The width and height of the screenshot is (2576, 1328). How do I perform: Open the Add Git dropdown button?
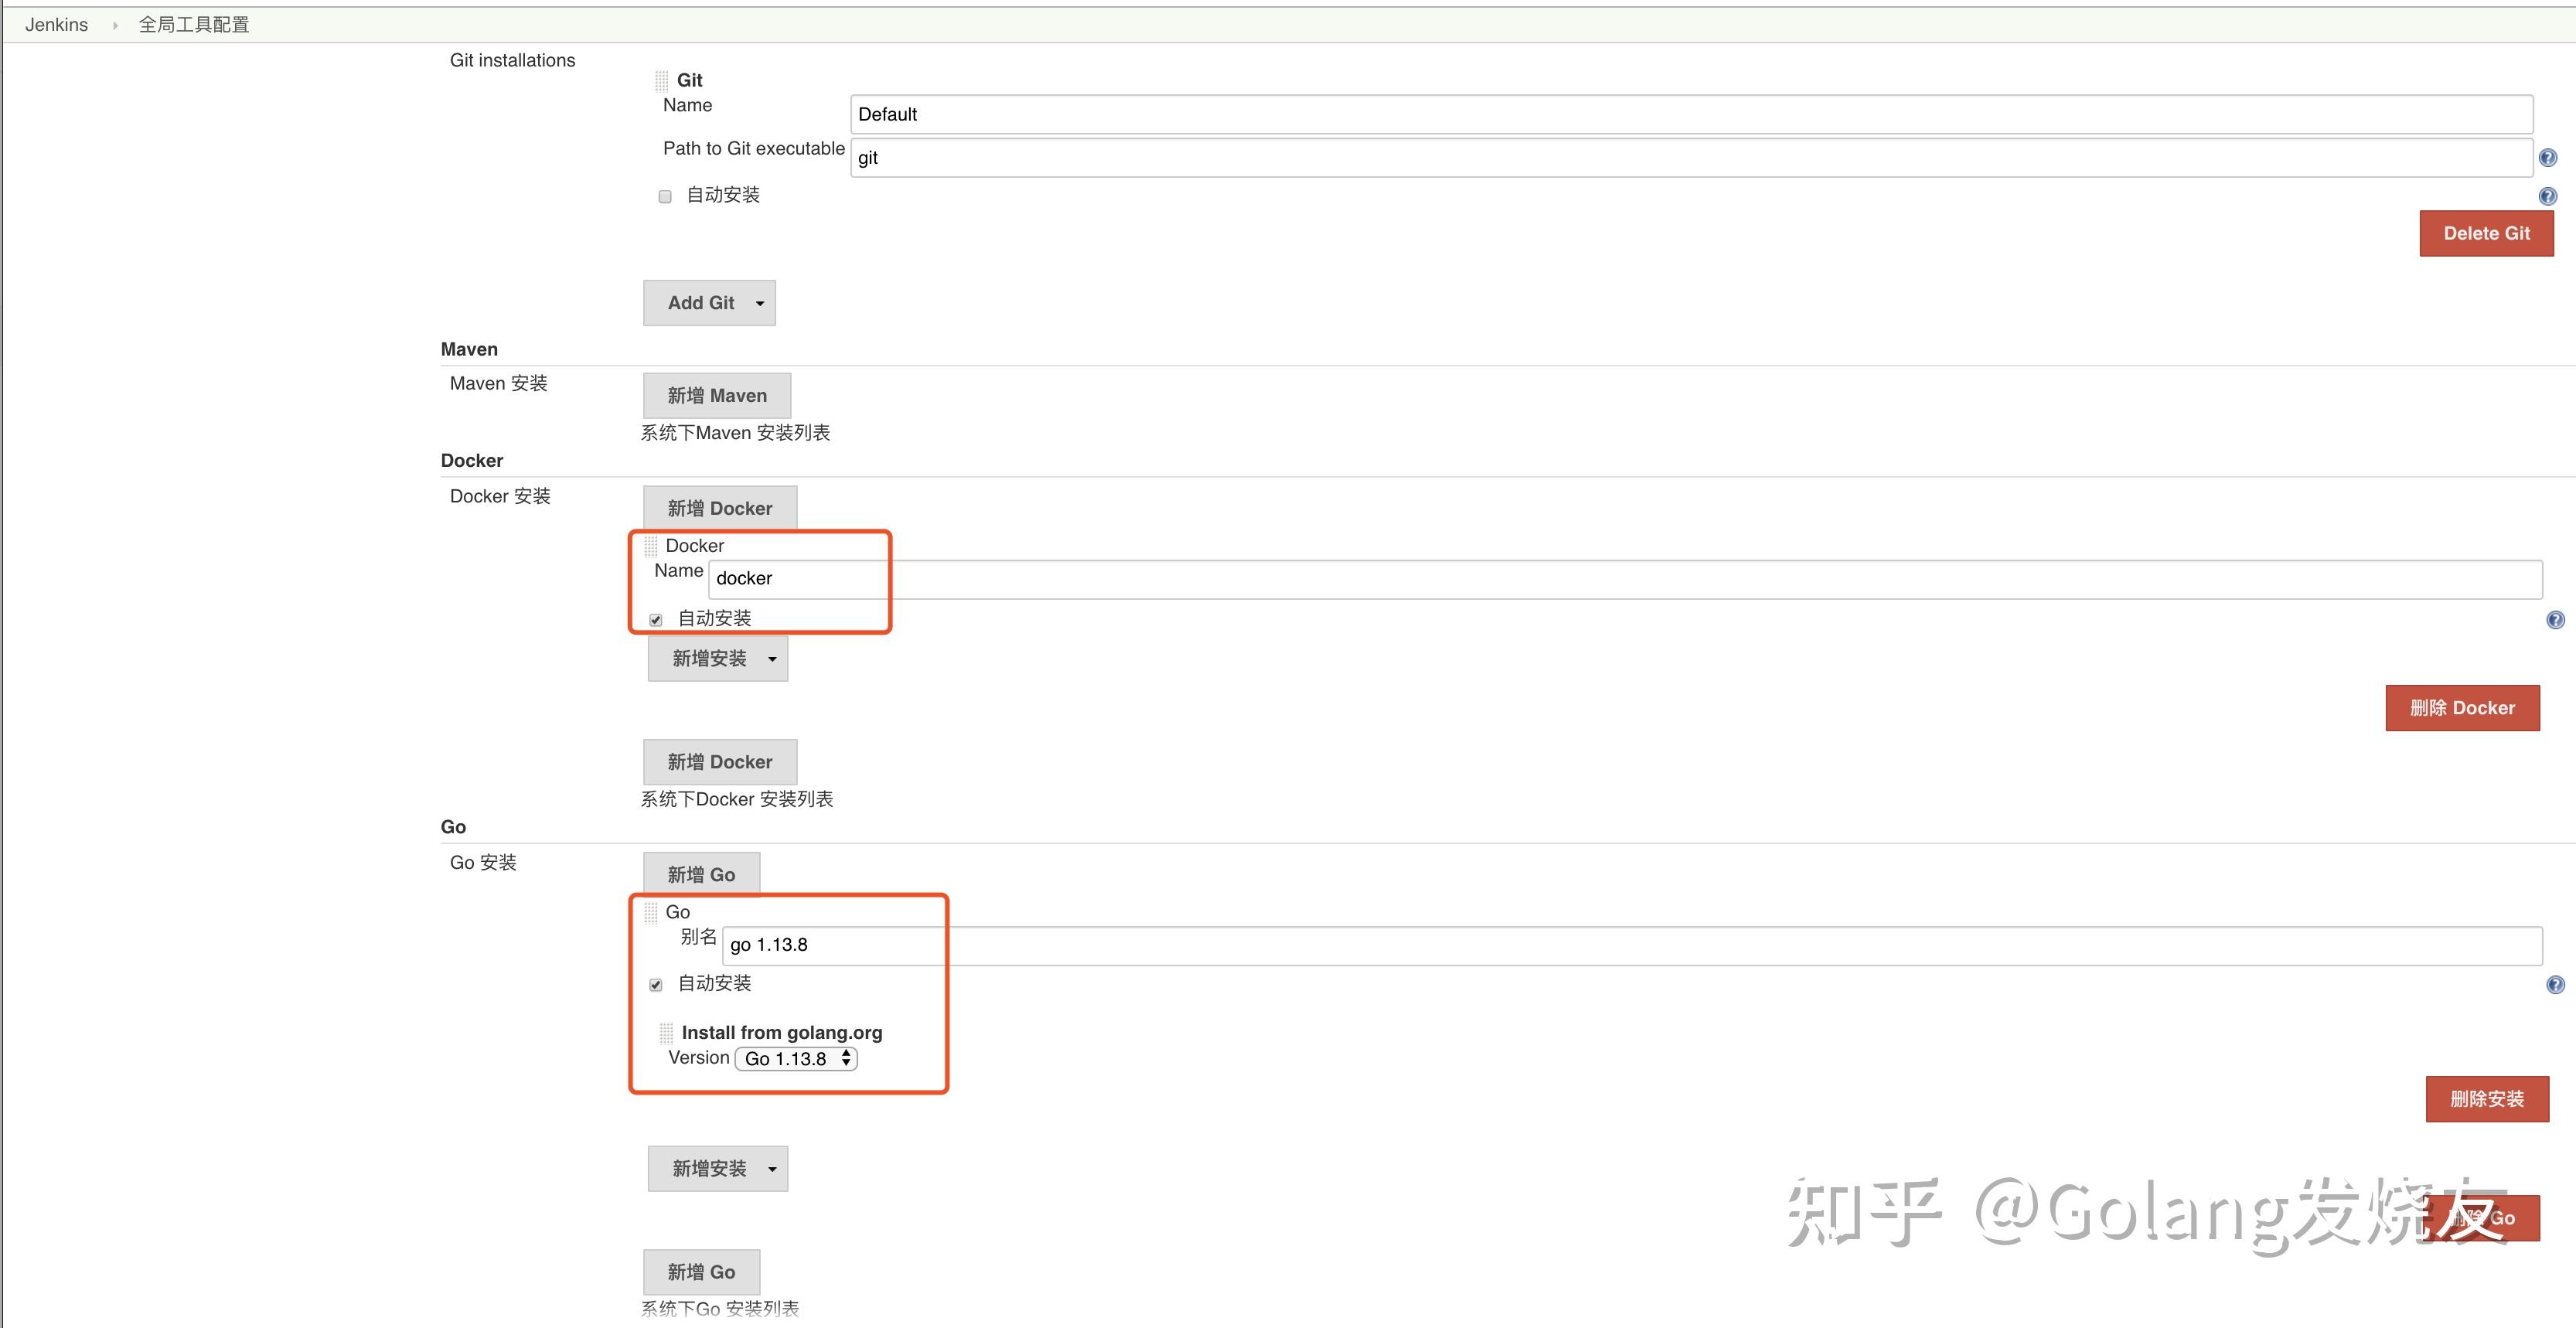709,303
